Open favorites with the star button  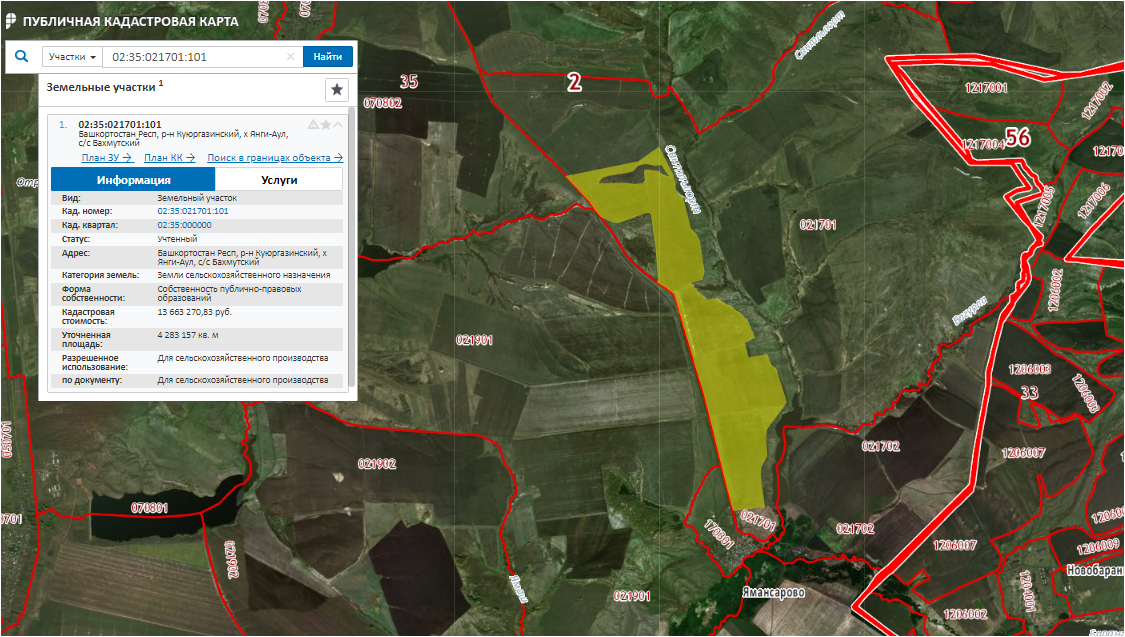click(x=337, y=90)
